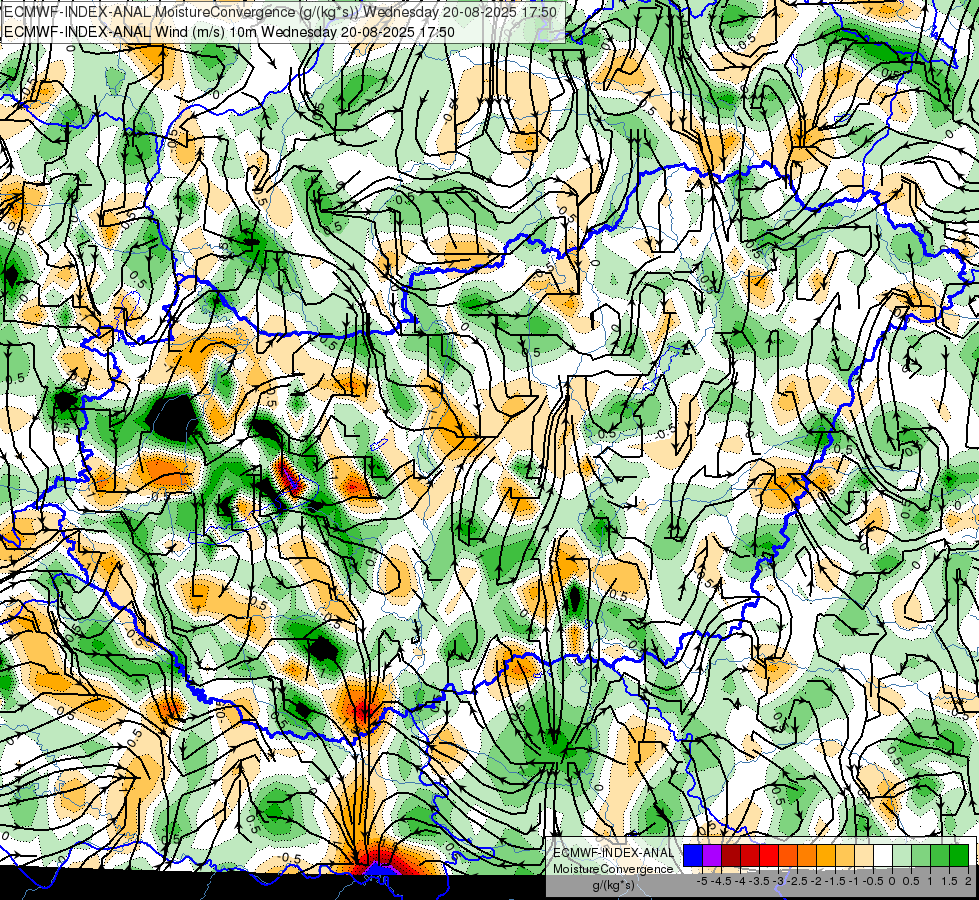
Task: Click the blue legend color swatch
Action: 693,856
